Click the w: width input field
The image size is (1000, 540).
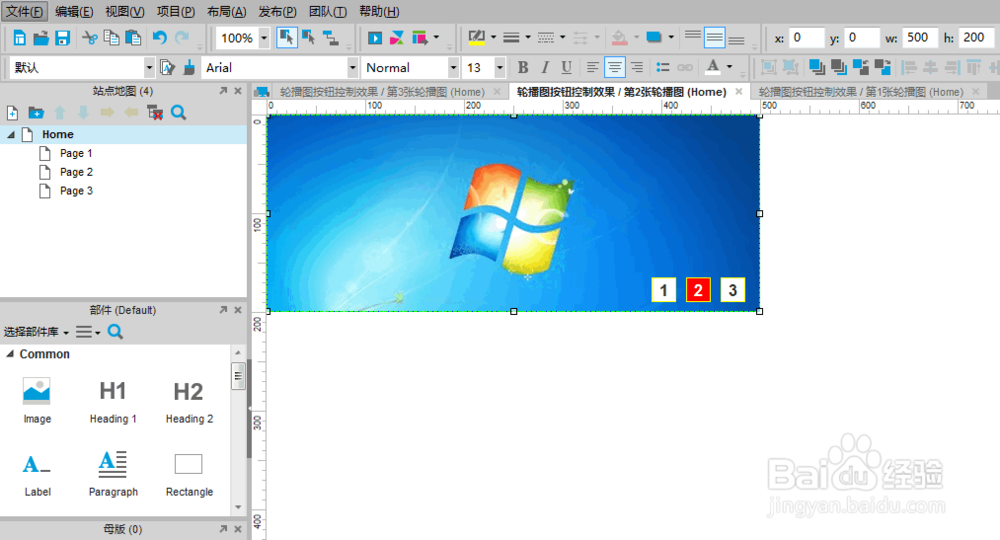[920, 38]
